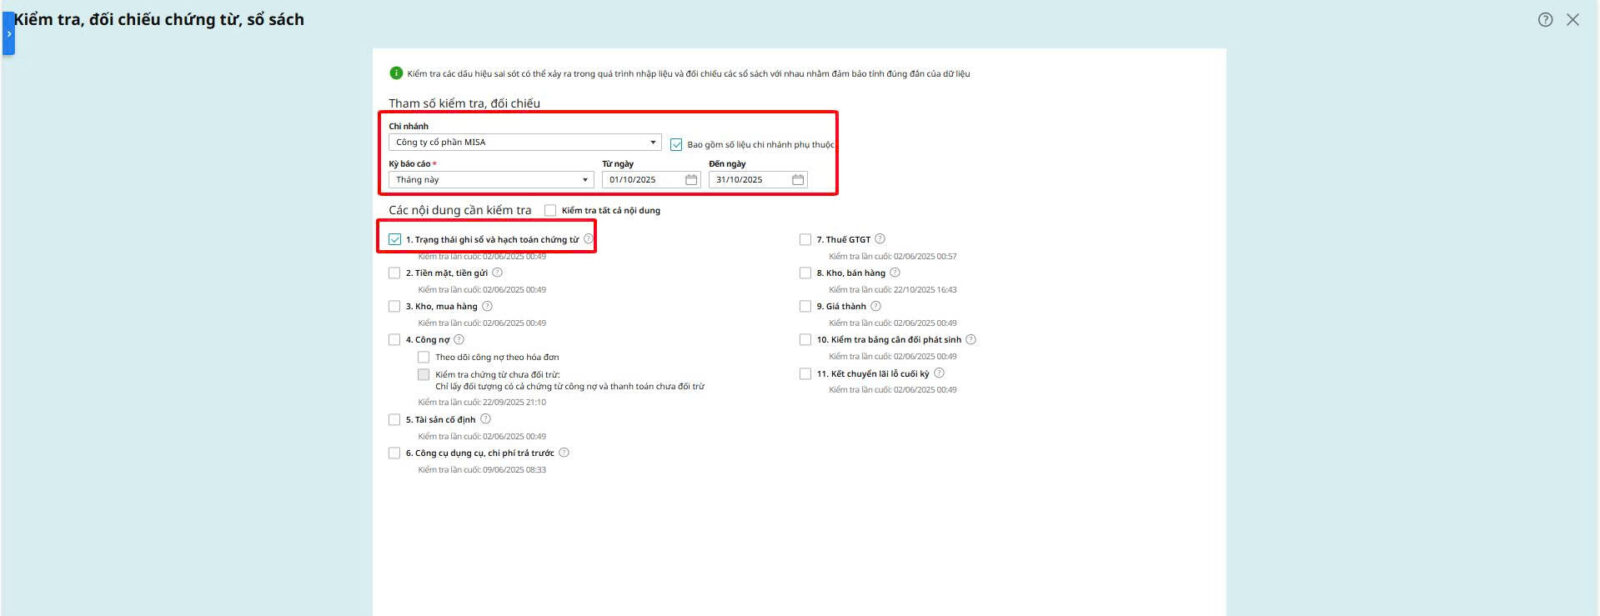The image size is (1600, 616).
Task: Click timestamp Kiểm tra lần cuối 22/10/2025 16:43
Action: (x=893, y=289)
